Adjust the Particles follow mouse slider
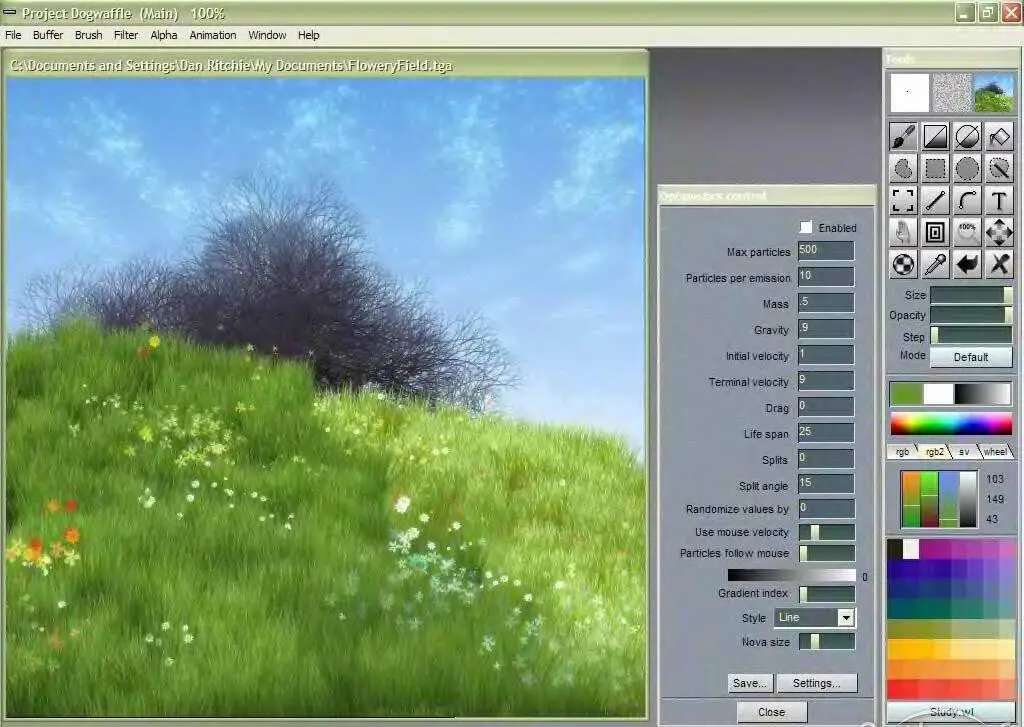The image size is (1024, 727). [827, 553]
